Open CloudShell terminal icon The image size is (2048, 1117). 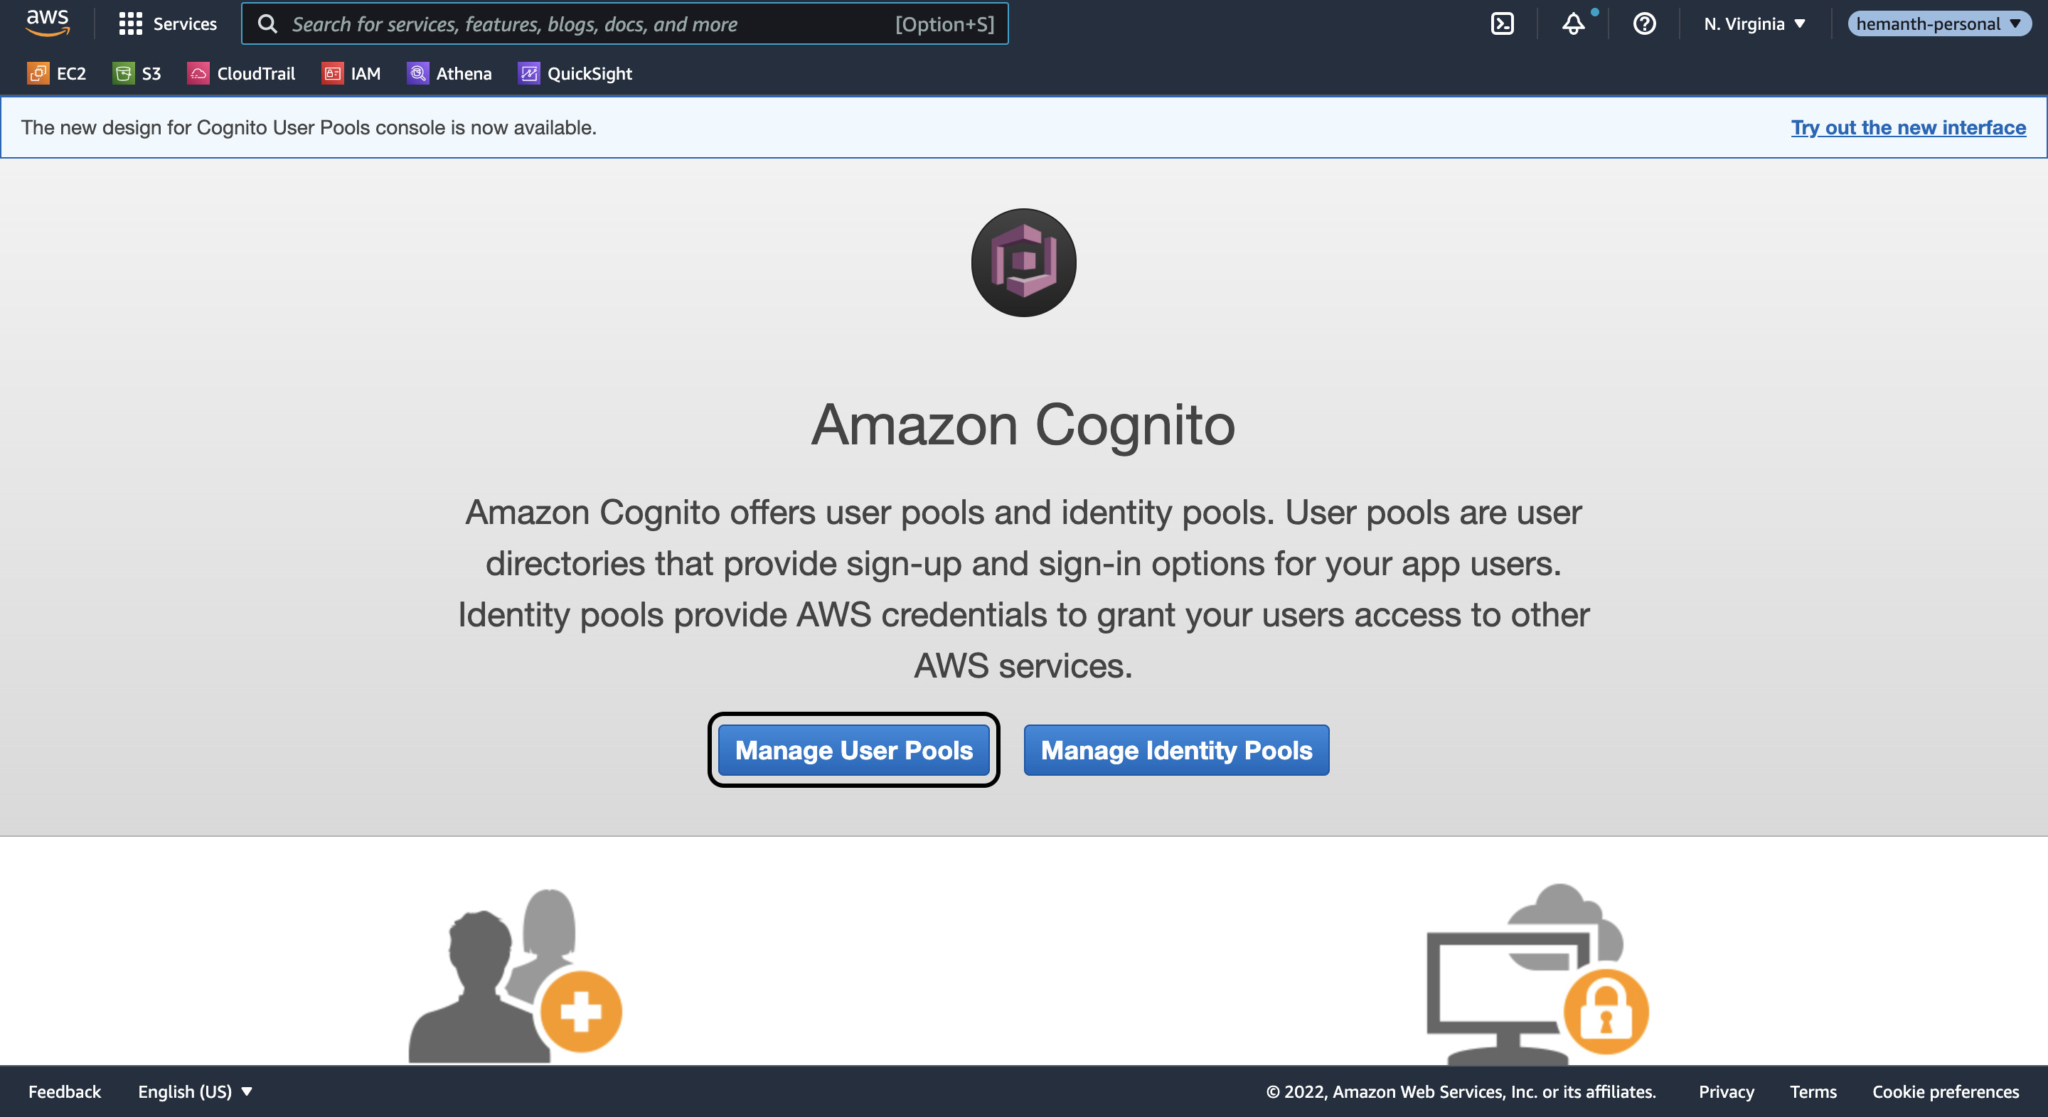point(1502,24)
